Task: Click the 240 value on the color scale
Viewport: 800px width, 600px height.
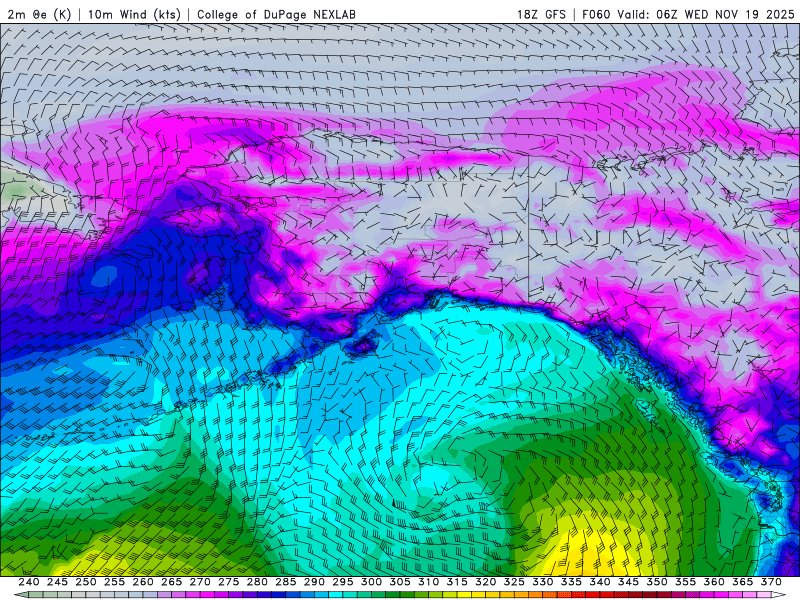Action: 29,582
